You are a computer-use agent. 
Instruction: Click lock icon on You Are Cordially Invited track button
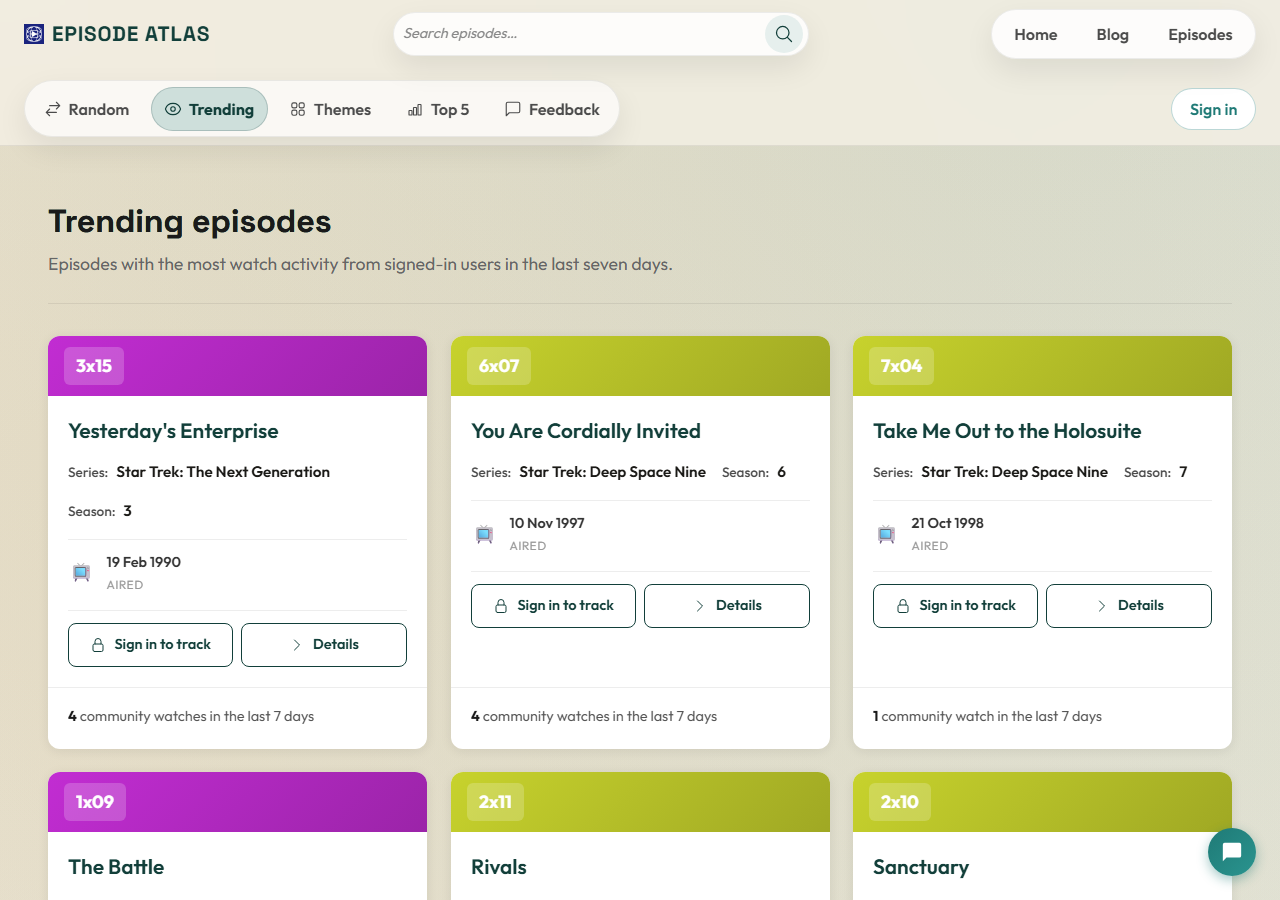pyautogui.click(x=501, y=606)
